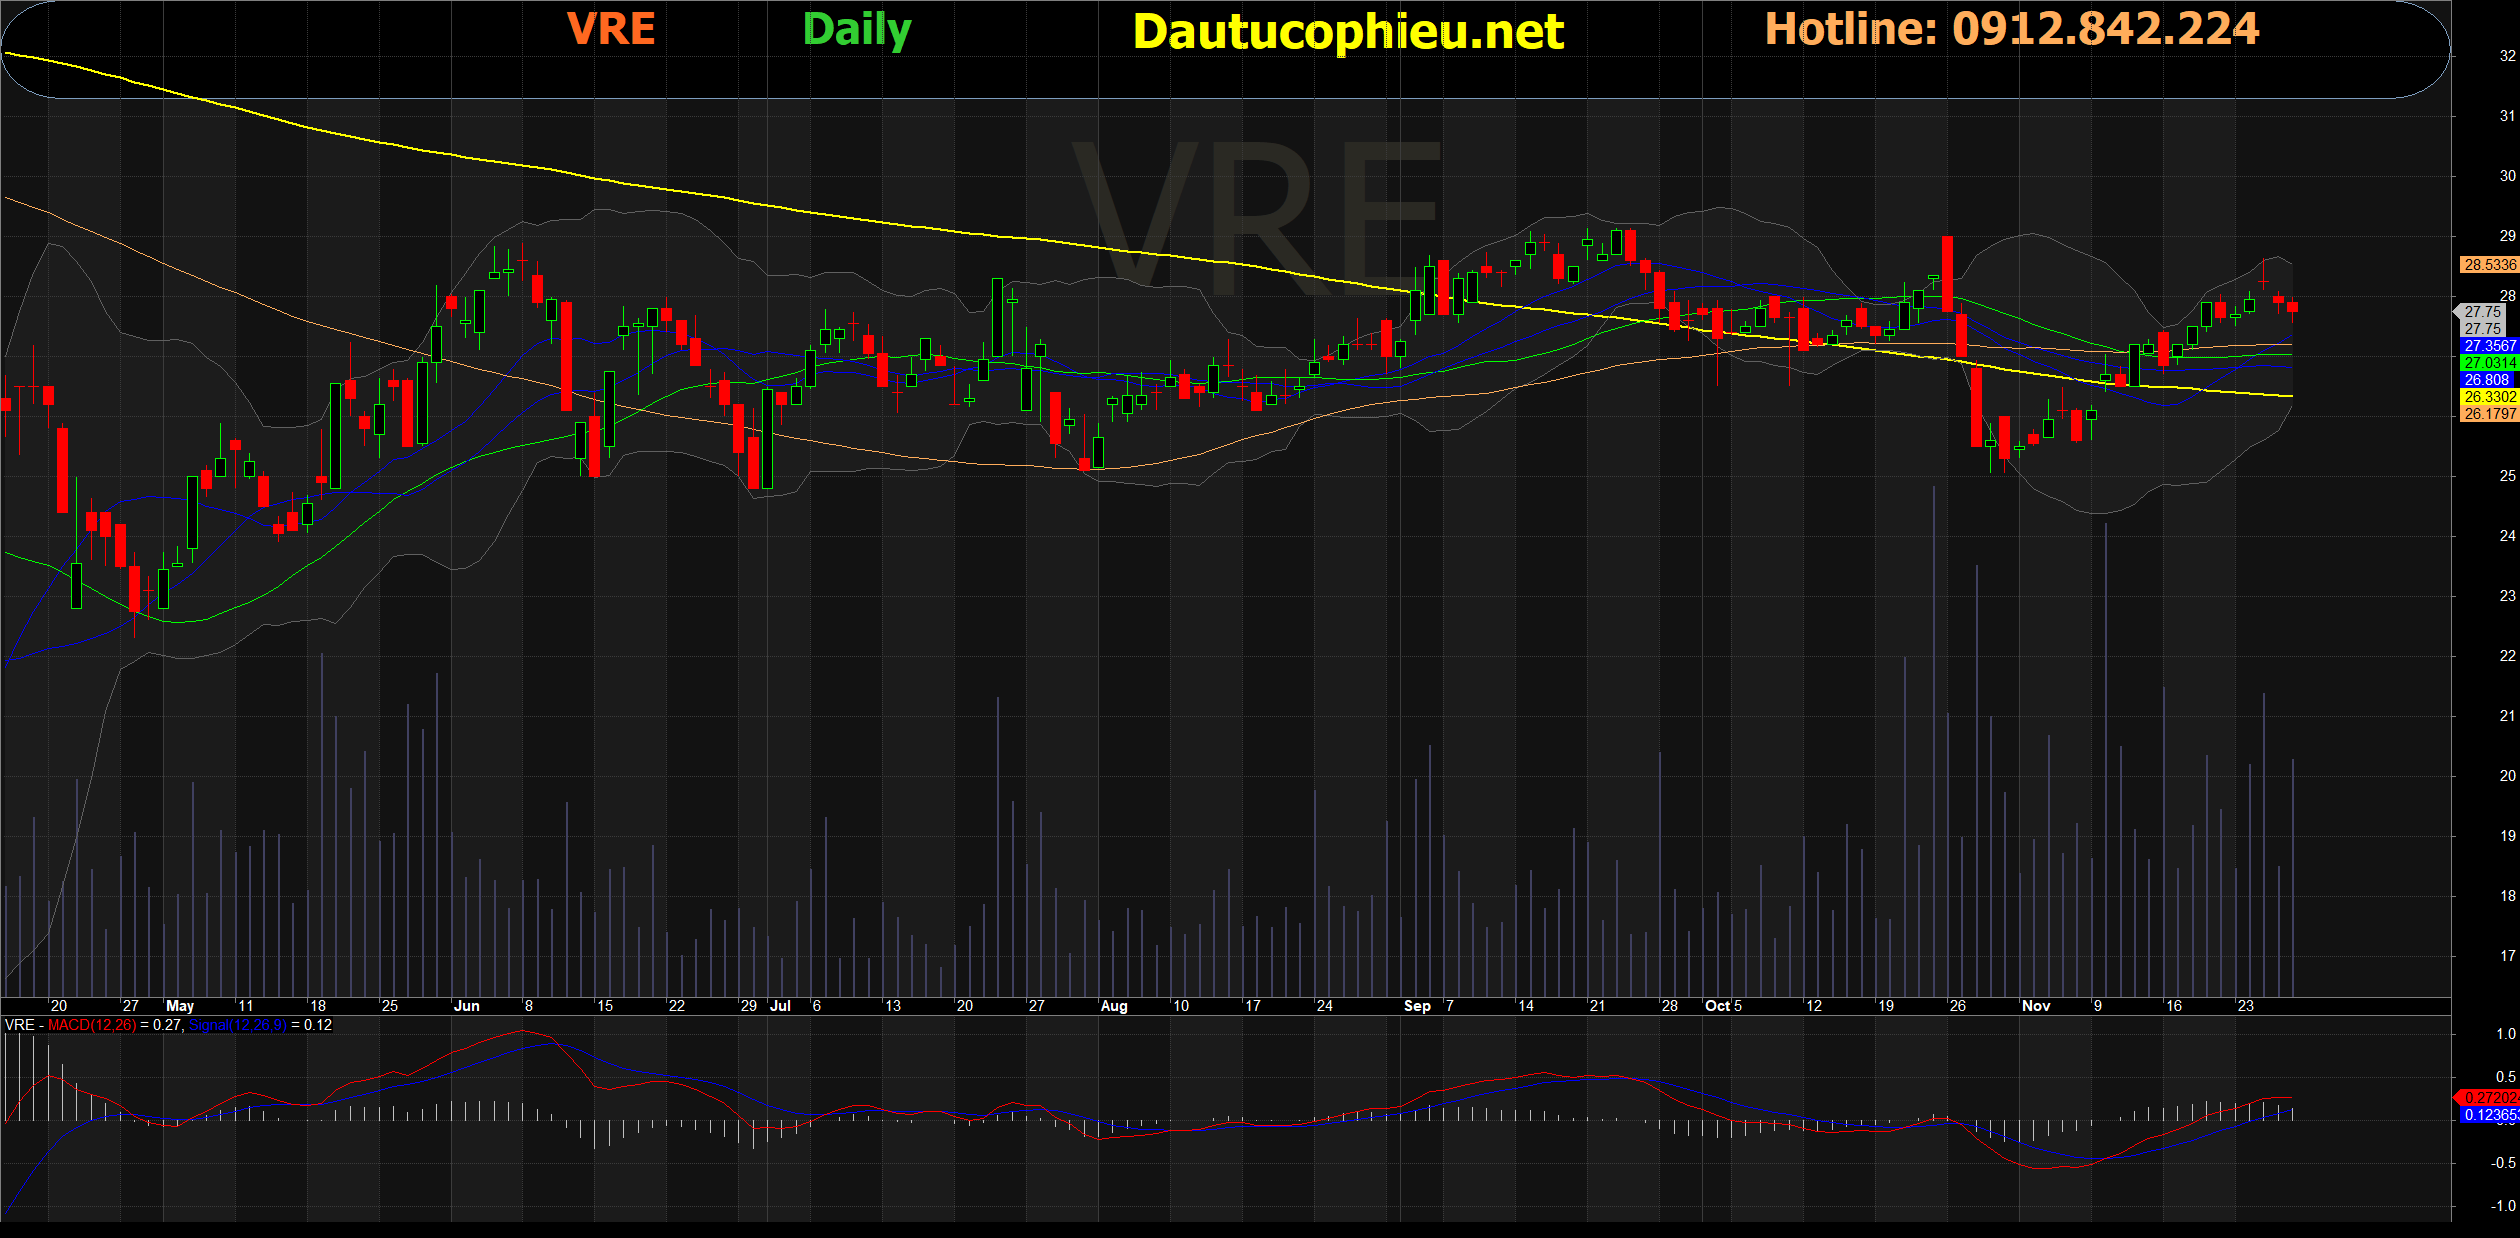2520x1238 pixels.
Task: Click the orange 26.1797 price tag
Action: pyautogui.click(x=2488, y=414)
